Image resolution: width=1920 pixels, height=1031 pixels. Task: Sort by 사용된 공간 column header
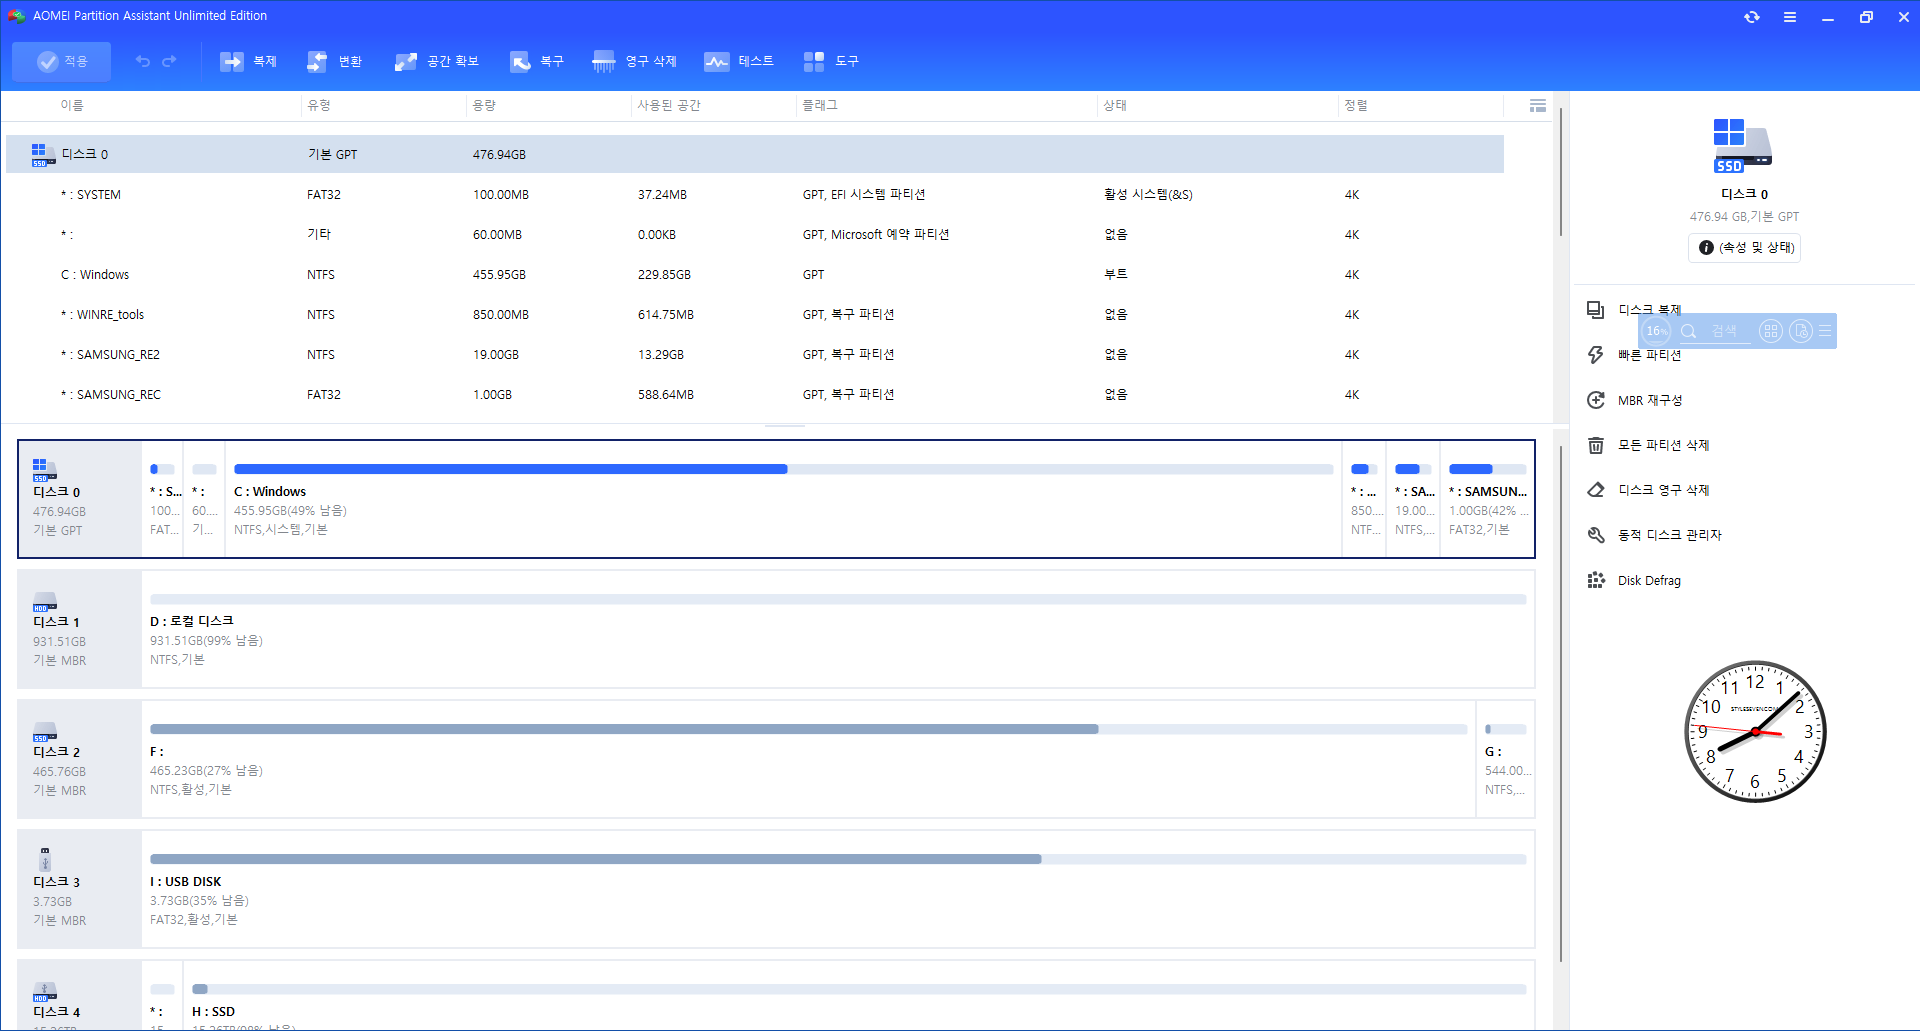pyautogui.click(x=669, y=105)
